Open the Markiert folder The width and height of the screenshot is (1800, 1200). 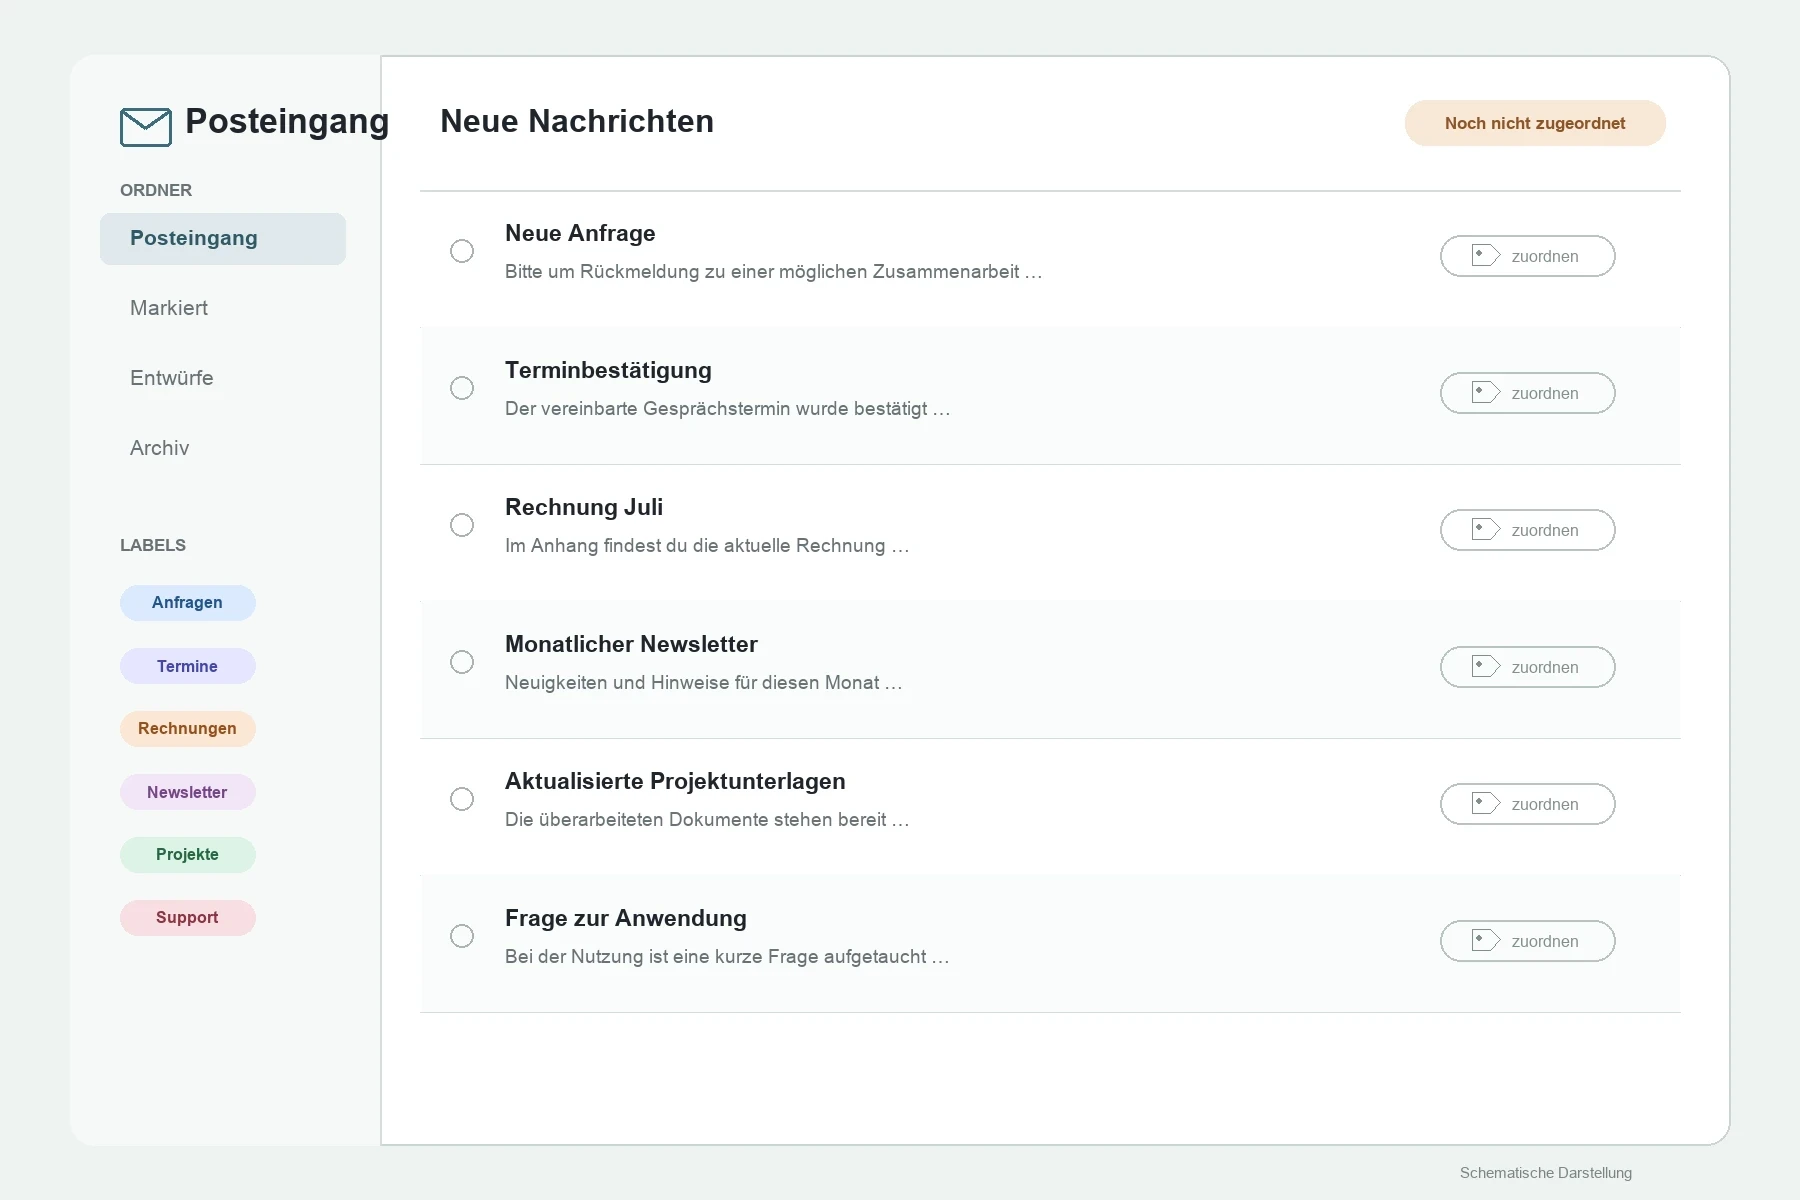(169, 308)
